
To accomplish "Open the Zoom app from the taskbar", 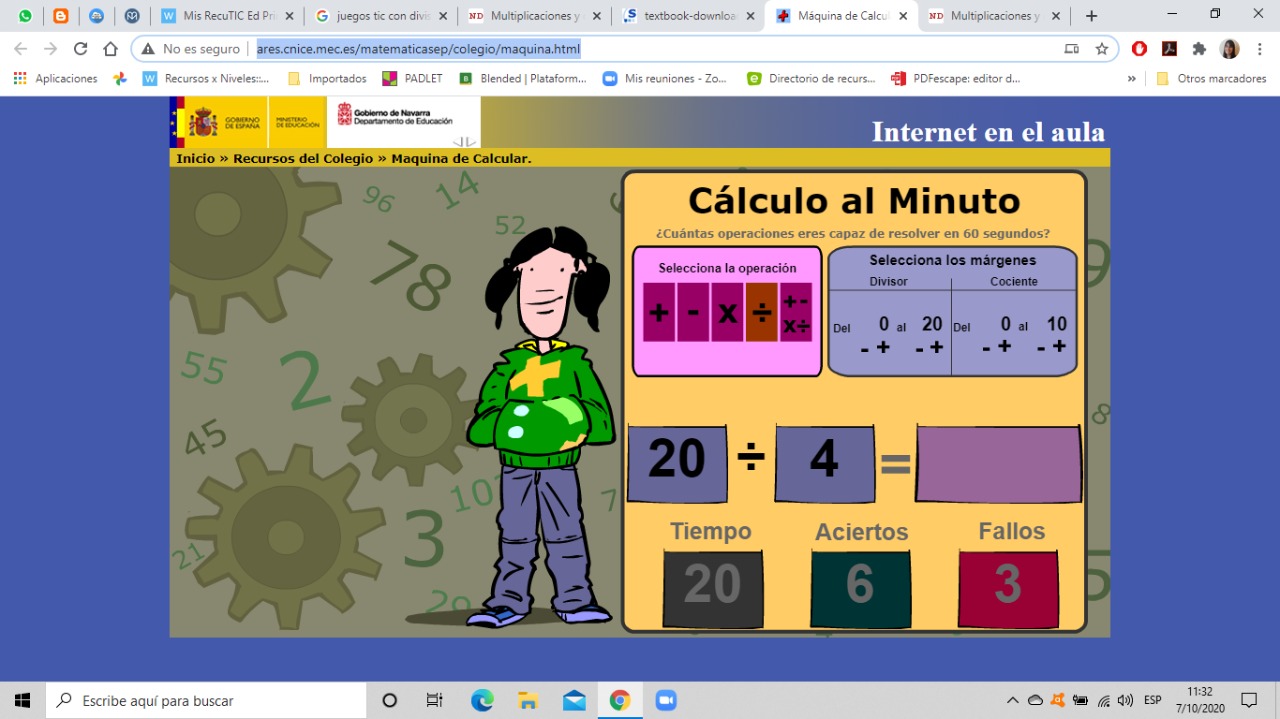I will click(664, 700).
